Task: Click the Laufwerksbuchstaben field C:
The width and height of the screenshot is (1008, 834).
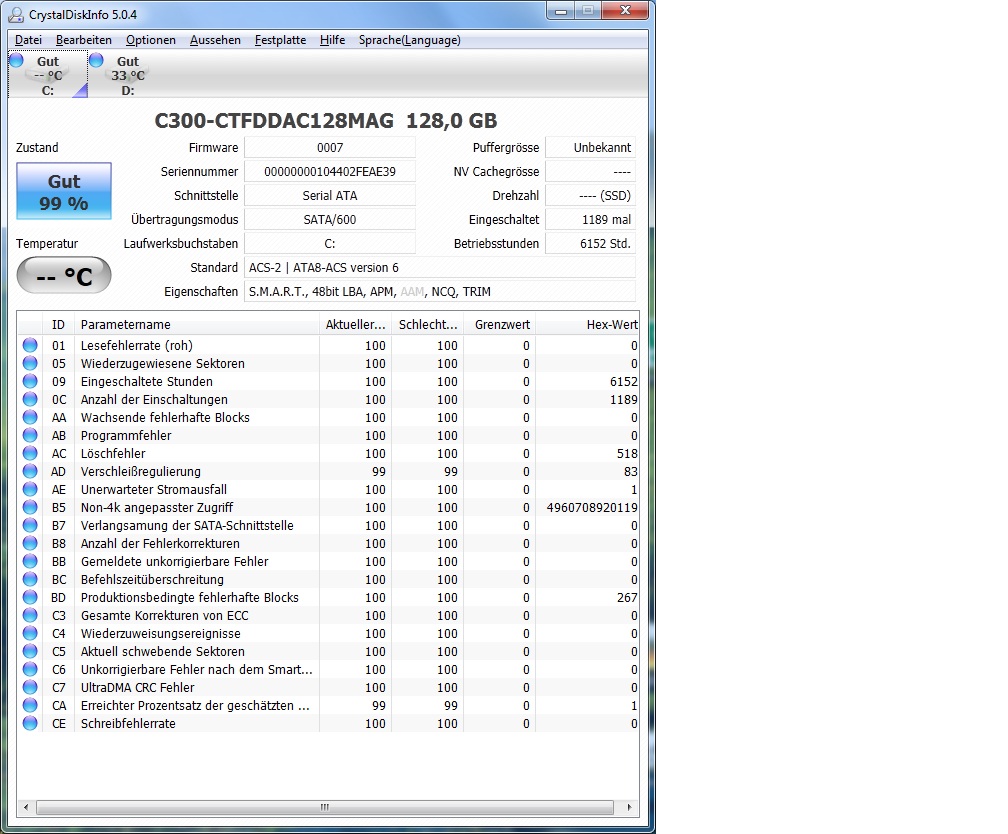Action: [330, 244]
